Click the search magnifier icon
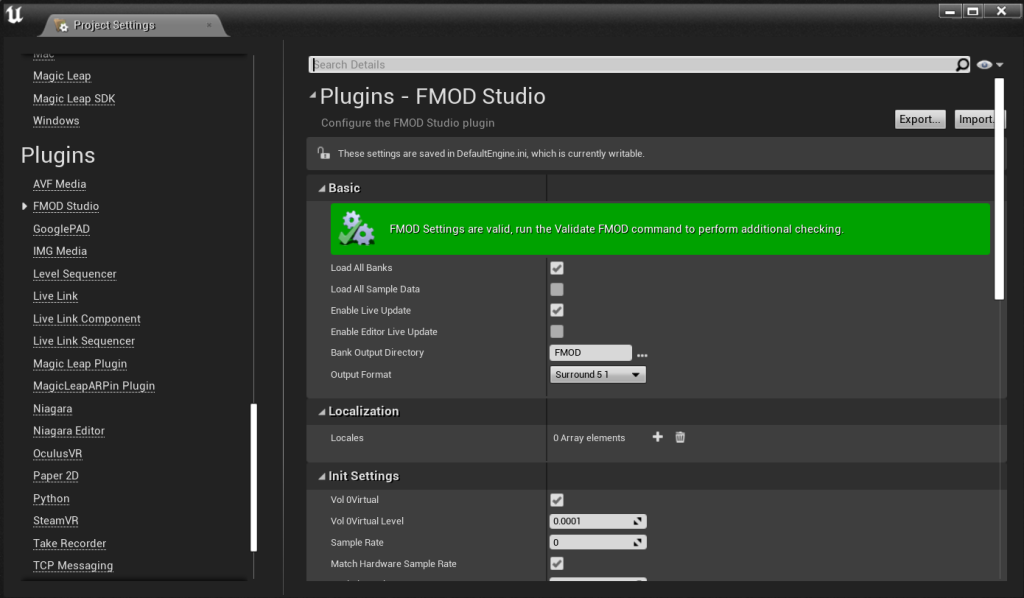 962,65
